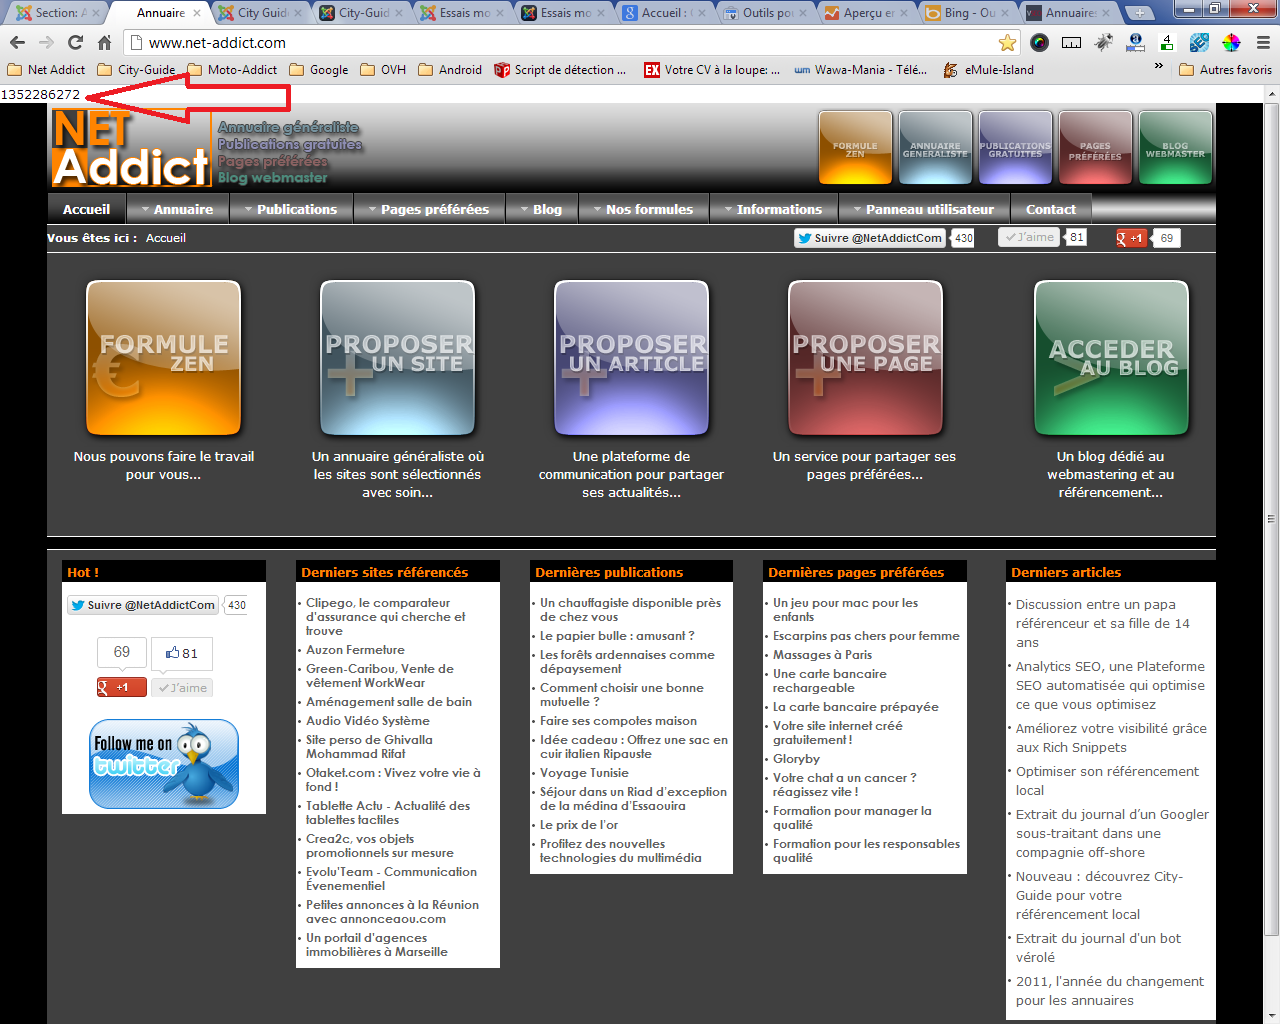1280x1024 pixels.
Task: Expand the Publications navigation dropdown
Action: coord(290,209)
